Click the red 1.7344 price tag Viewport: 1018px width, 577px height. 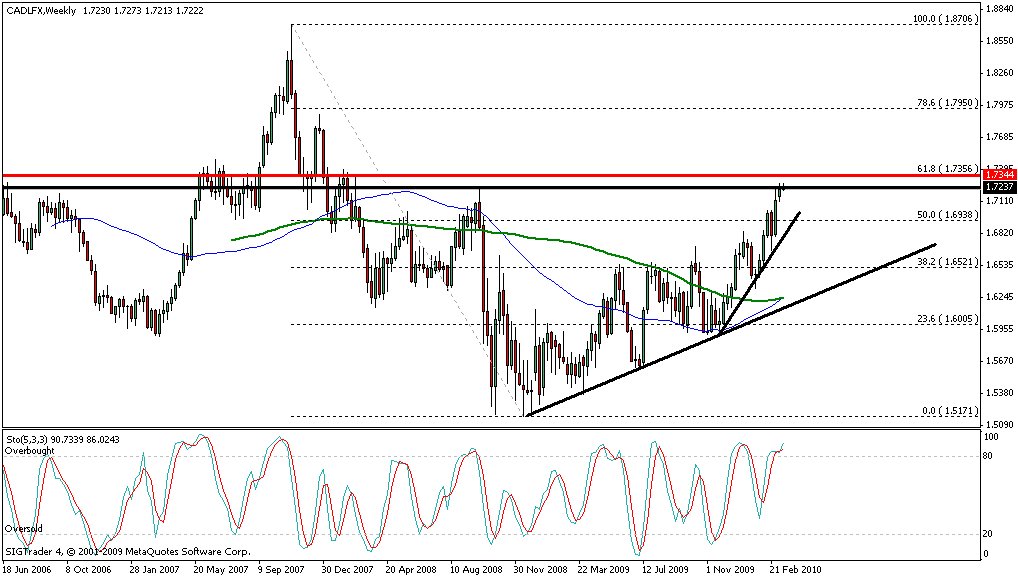pos(999,175)
